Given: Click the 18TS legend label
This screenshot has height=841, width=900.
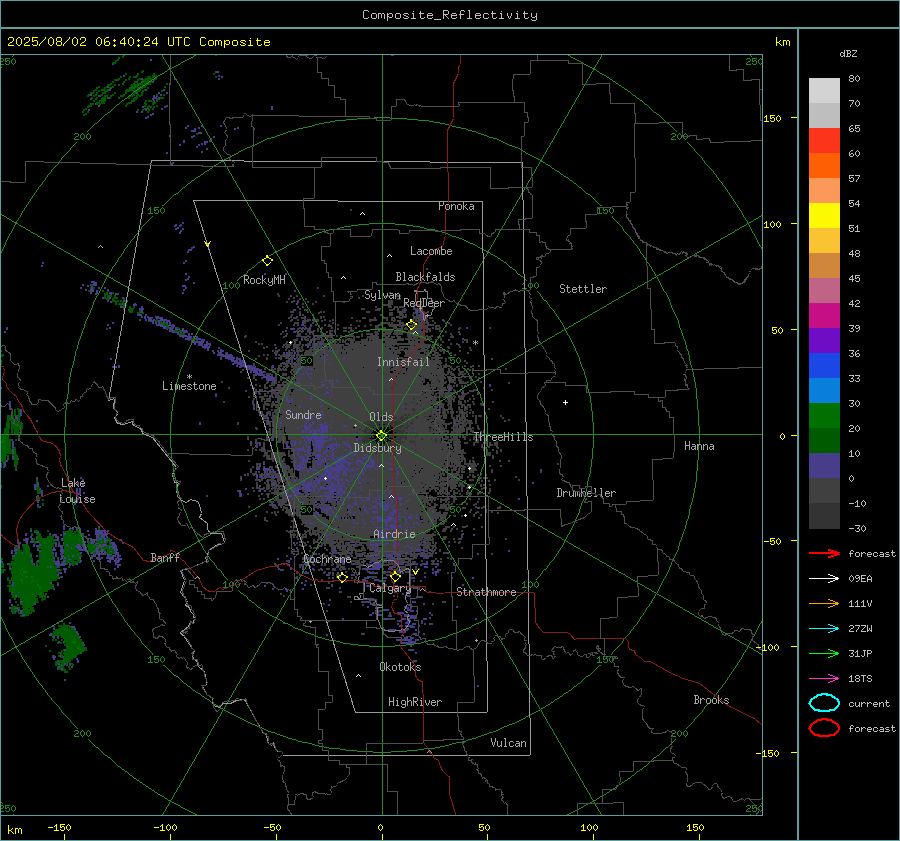Looking at the screenshot, I should [x=860, y=679].
